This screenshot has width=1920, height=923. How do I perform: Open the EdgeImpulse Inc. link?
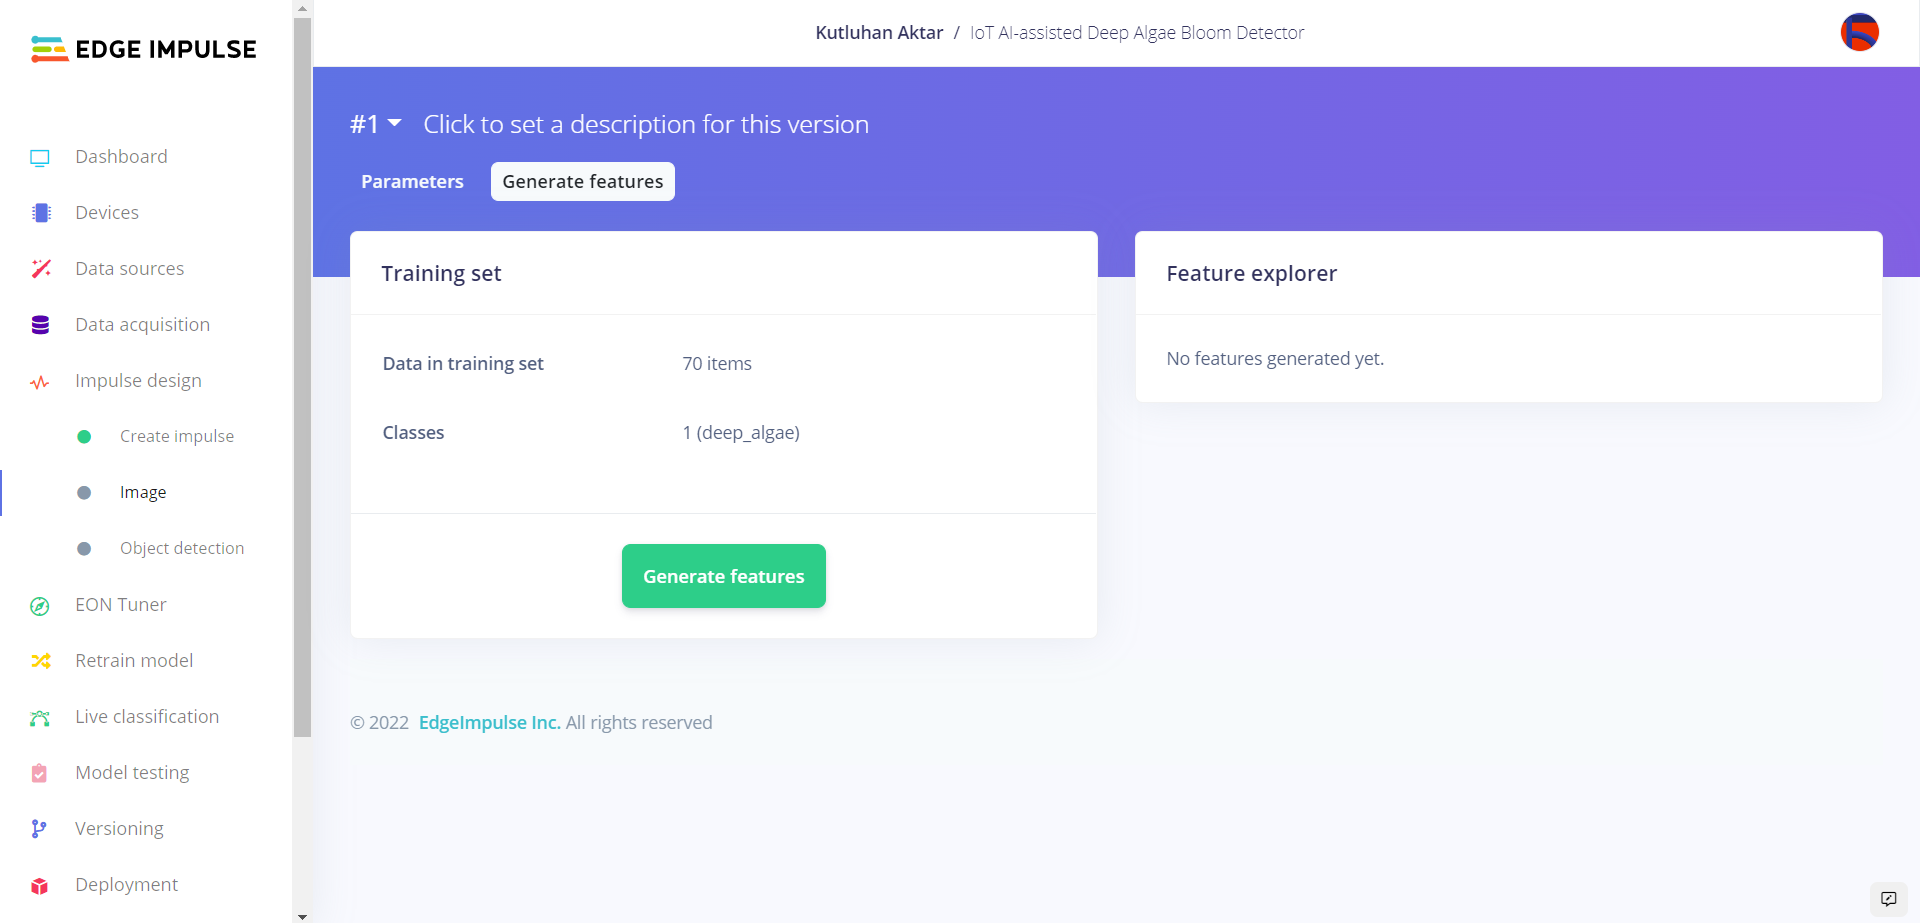tap(489, 723)
